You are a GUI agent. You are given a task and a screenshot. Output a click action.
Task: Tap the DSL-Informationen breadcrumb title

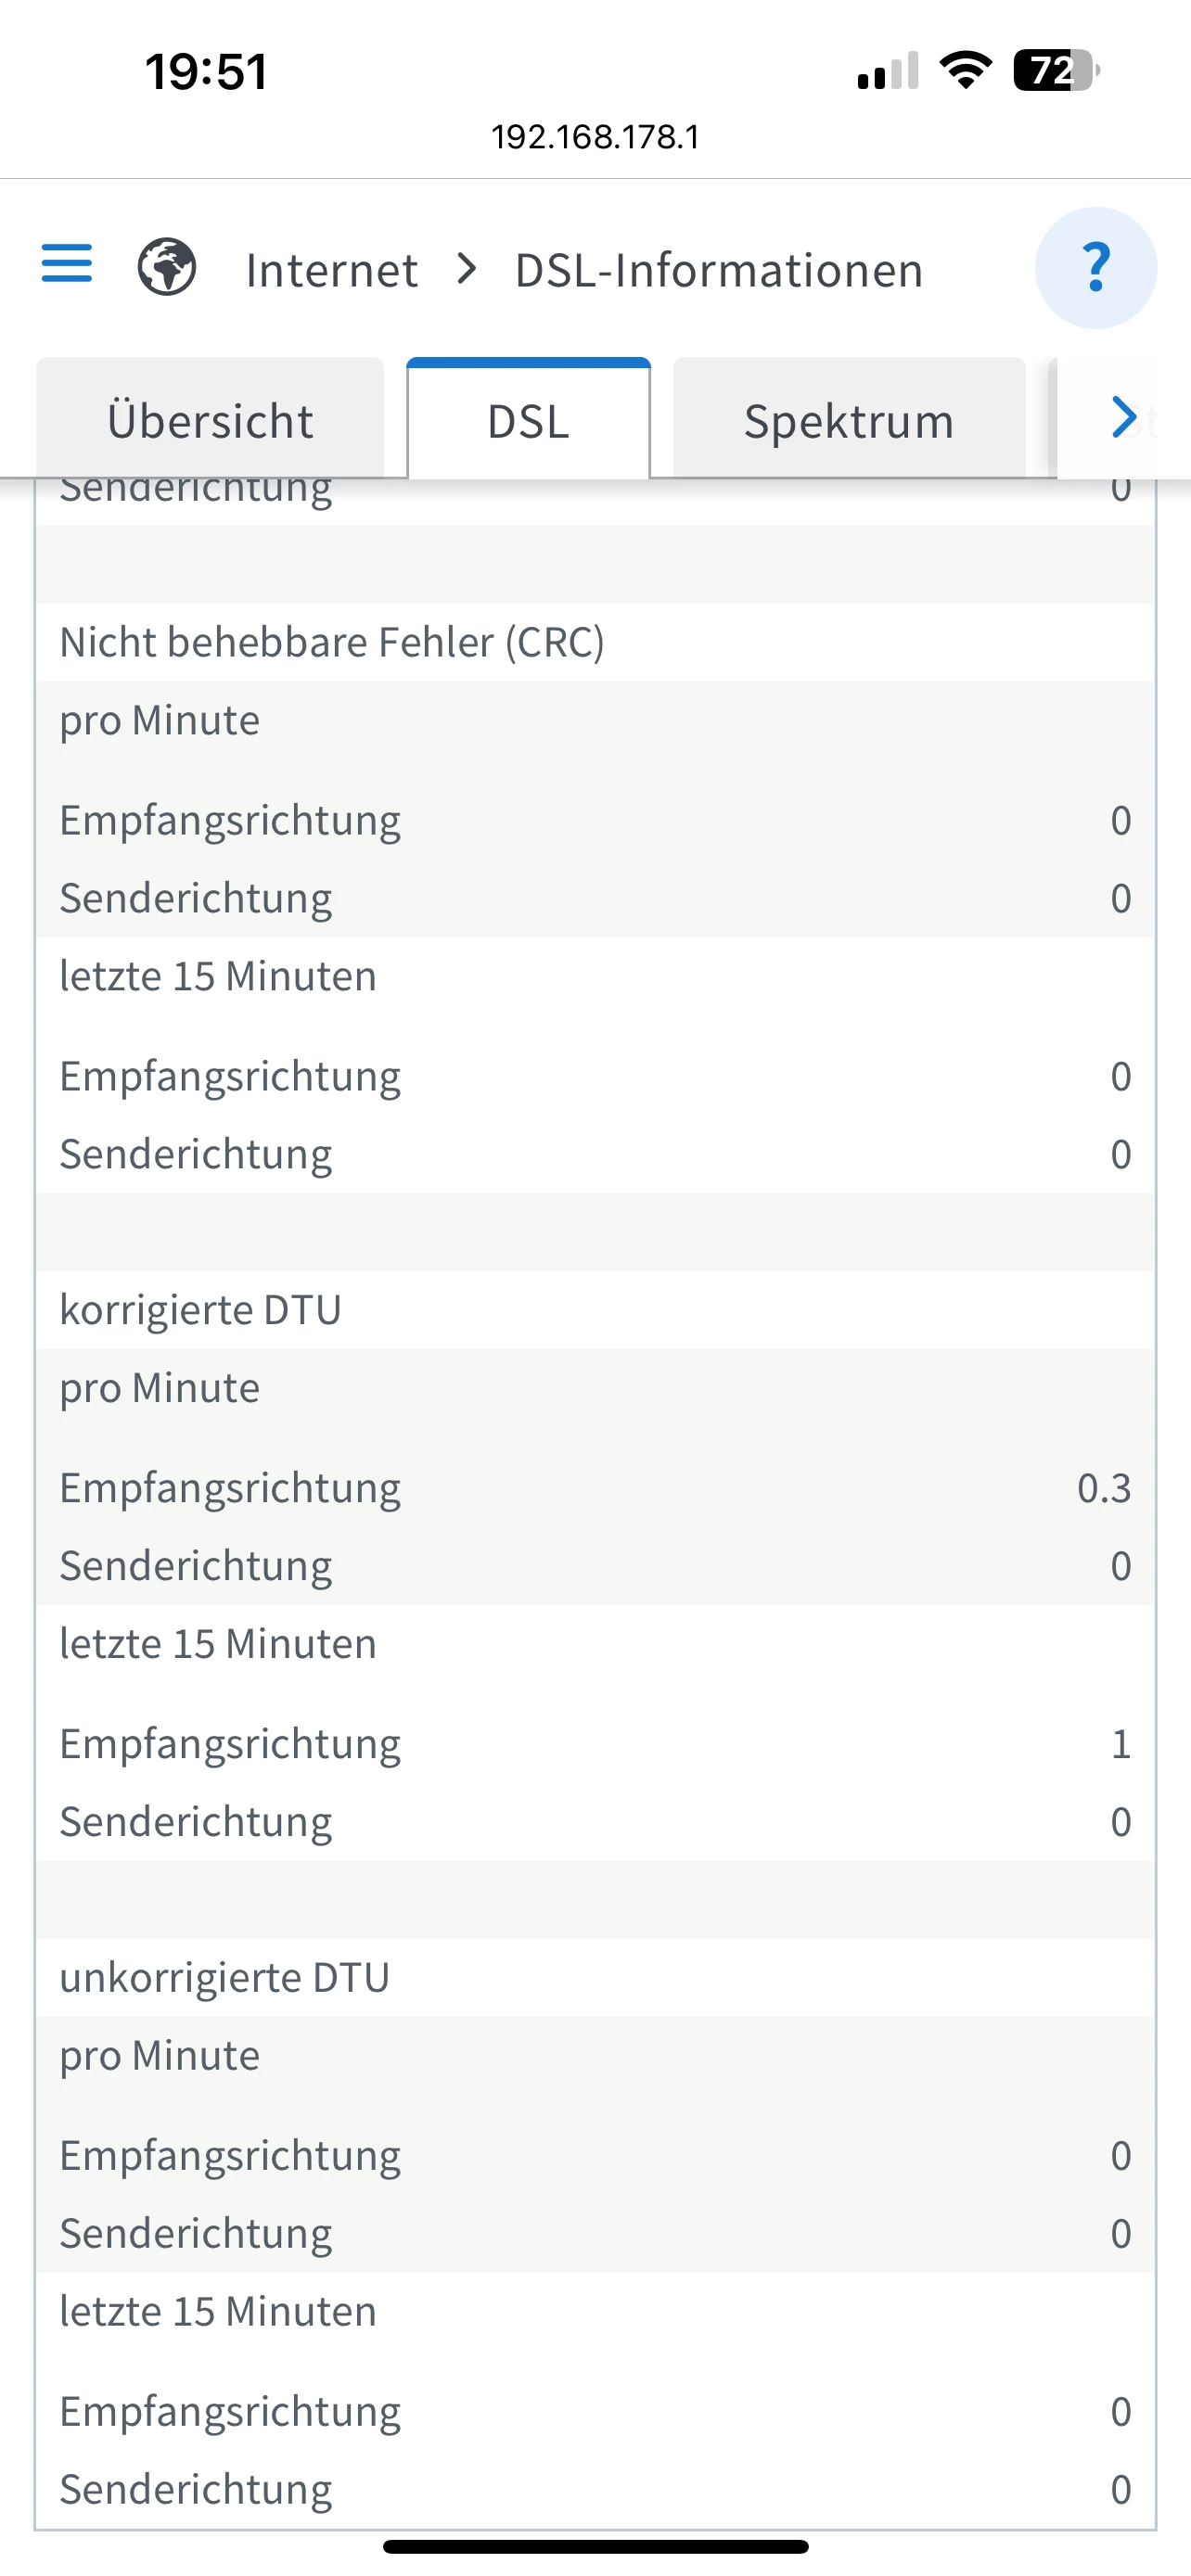pos(718,270)
